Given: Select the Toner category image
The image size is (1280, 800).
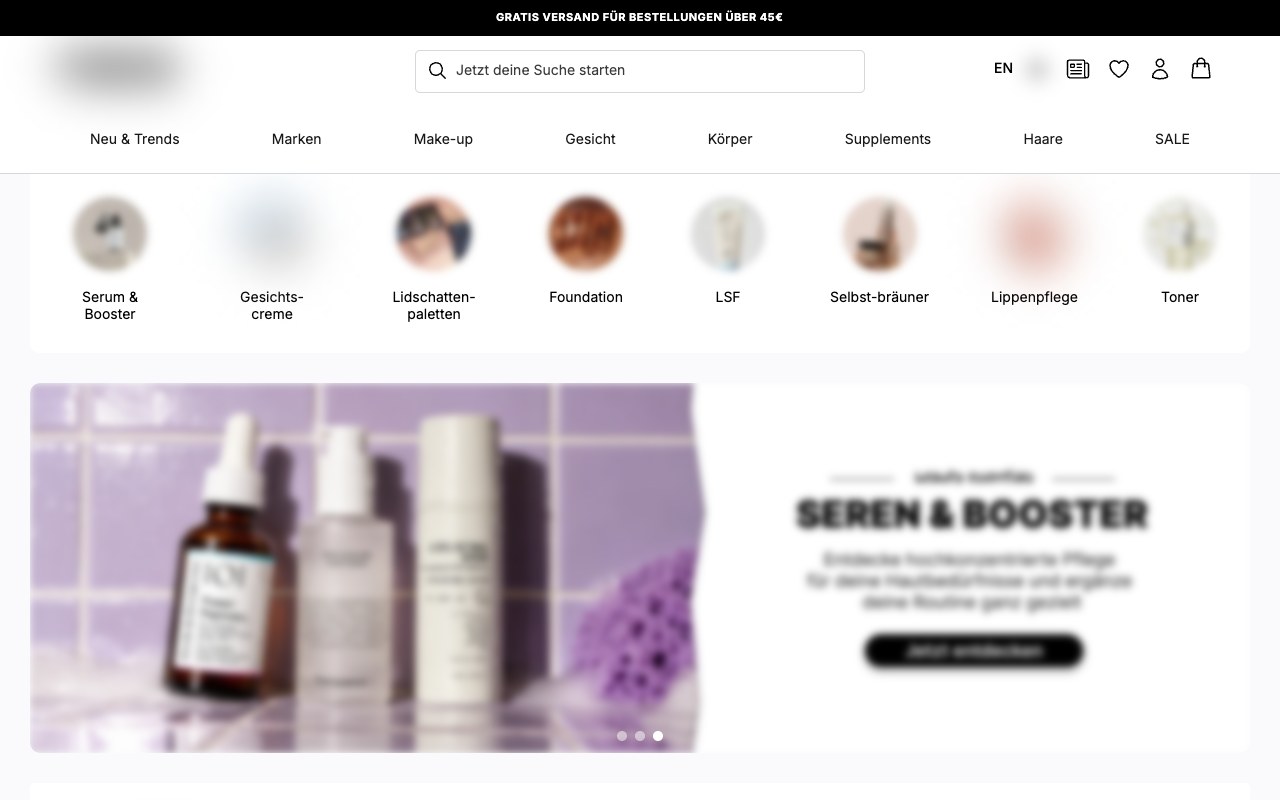Looking at the screenshot, I should click(x=1180, y=234).
